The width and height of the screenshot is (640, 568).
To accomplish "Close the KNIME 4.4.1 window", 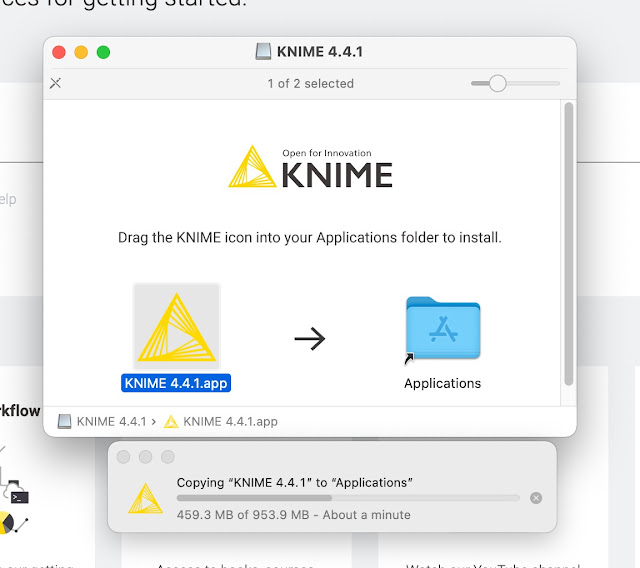I will click(59, 52).
